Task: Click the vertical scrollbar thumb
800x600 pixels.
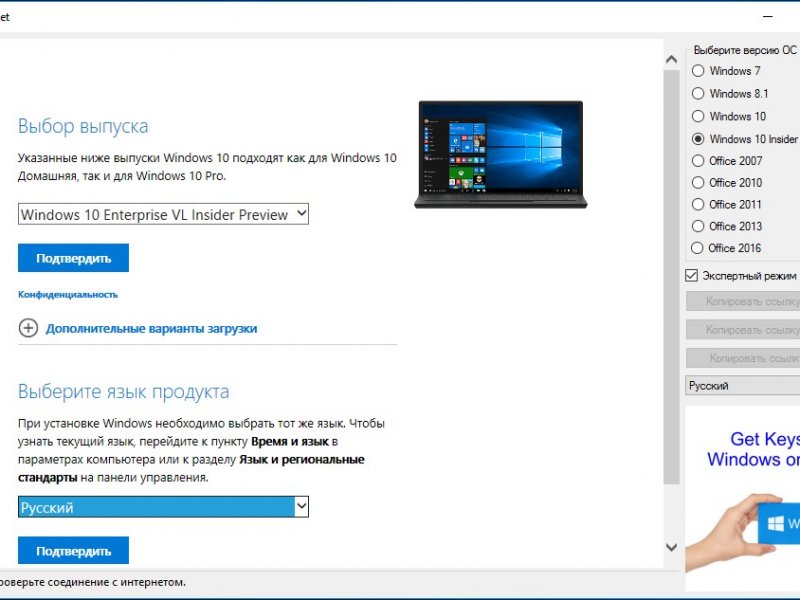Action: (x=671, y=277)
